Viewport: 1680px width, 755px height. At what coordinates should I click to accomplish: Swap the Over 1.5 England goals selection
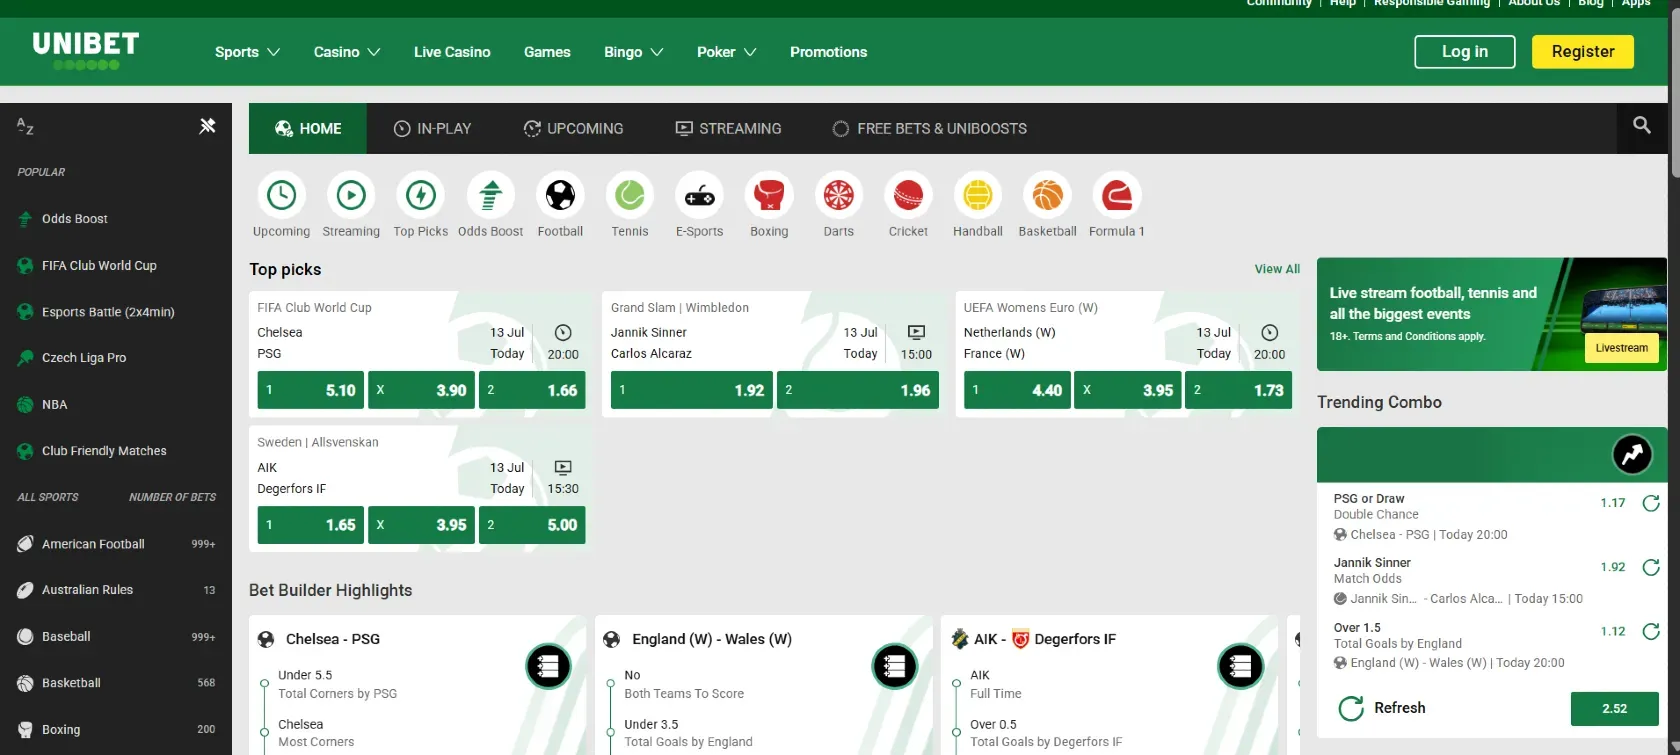pos(1651,631)
